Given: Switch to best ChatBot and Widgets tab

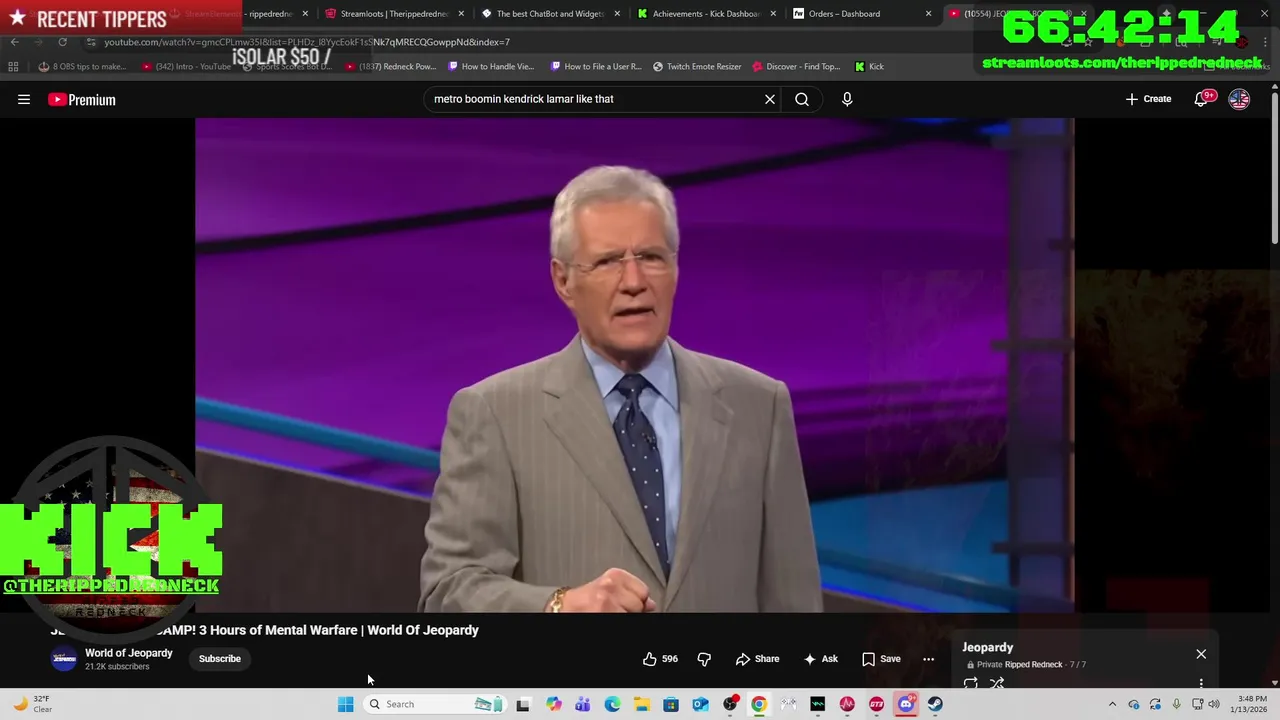Looking at the screenshot, I should [x=551, y=14].
